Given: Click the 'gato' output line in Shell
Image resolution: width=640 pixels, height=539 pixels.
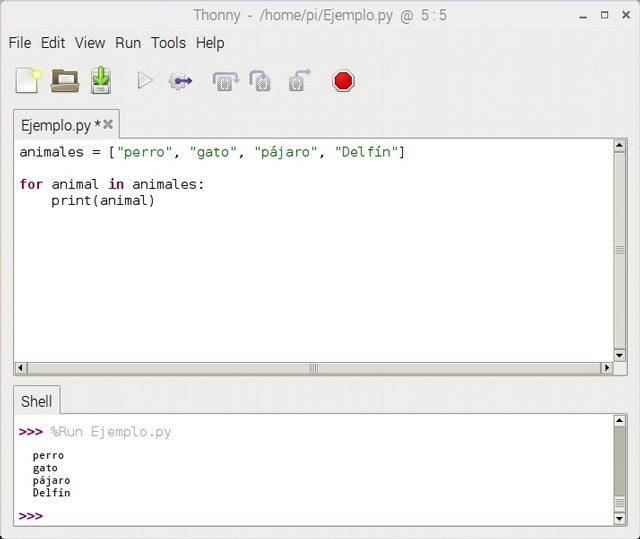Looking at the screenshot, I should click(45, 468).
